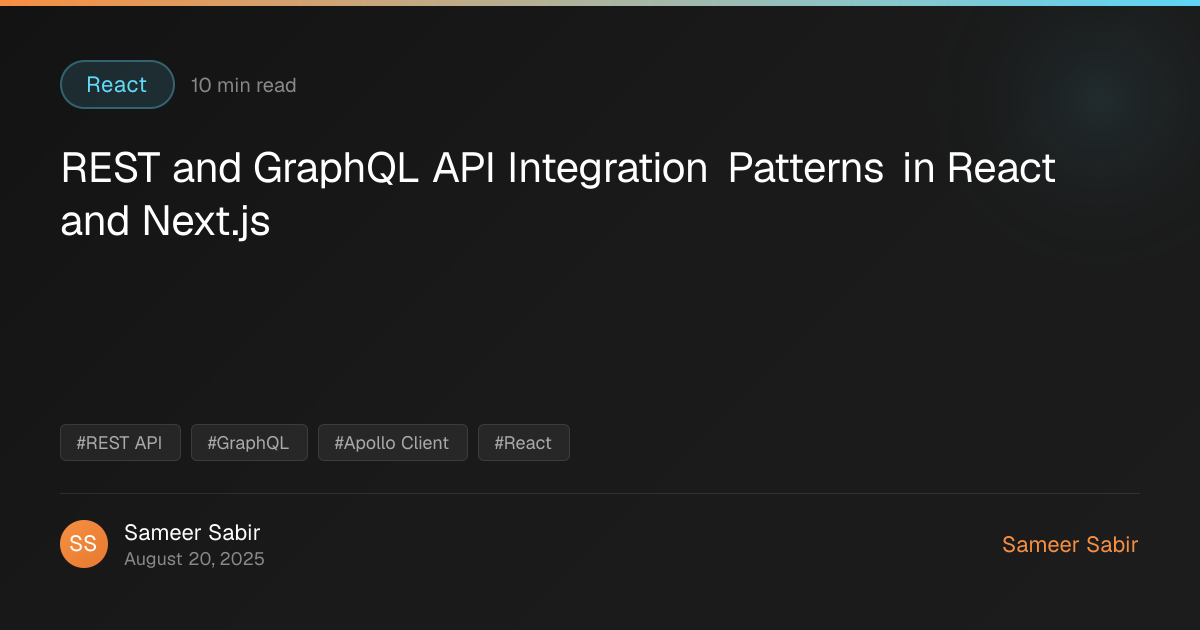
Task: Select the React category badge
Action: pos(117,85)
